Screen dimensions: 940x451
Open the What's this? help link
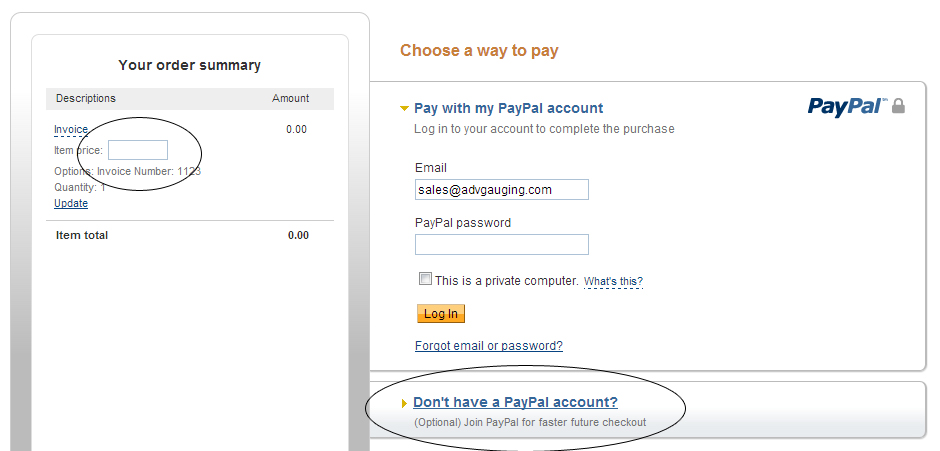613,281
